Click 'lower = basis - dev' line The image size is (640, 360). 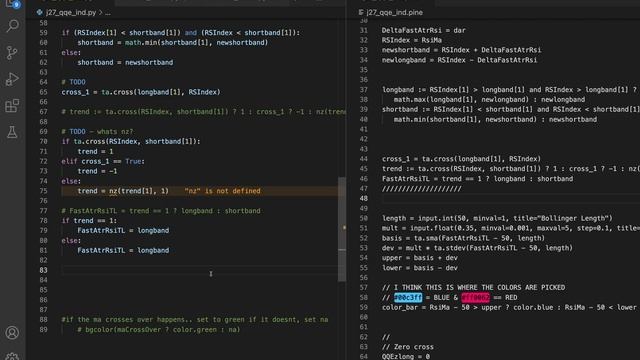click(420, 268)
